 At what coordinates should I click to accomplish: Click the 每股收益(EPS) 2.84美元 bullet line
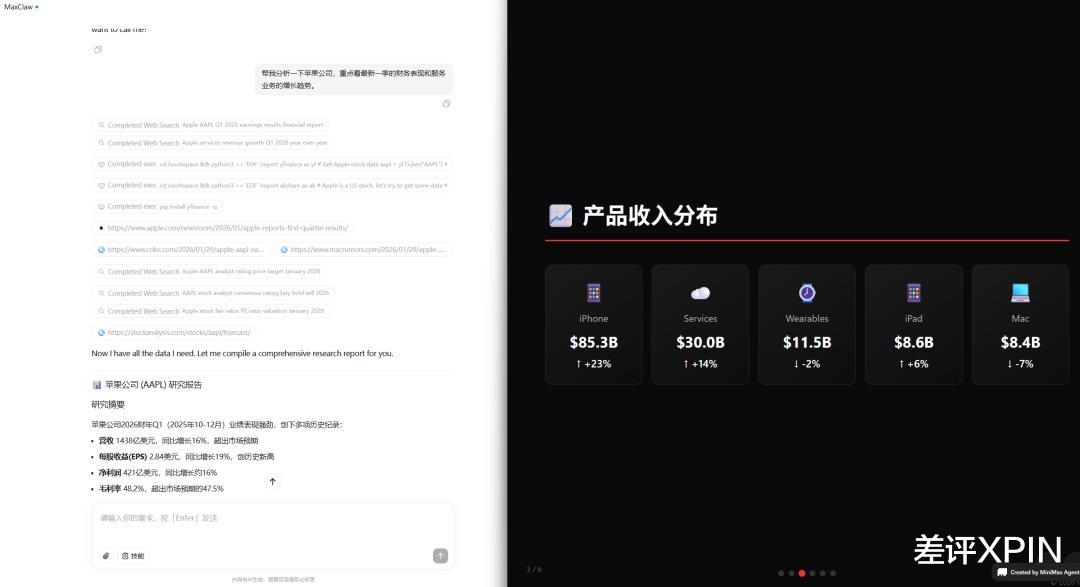coord(186,457)
